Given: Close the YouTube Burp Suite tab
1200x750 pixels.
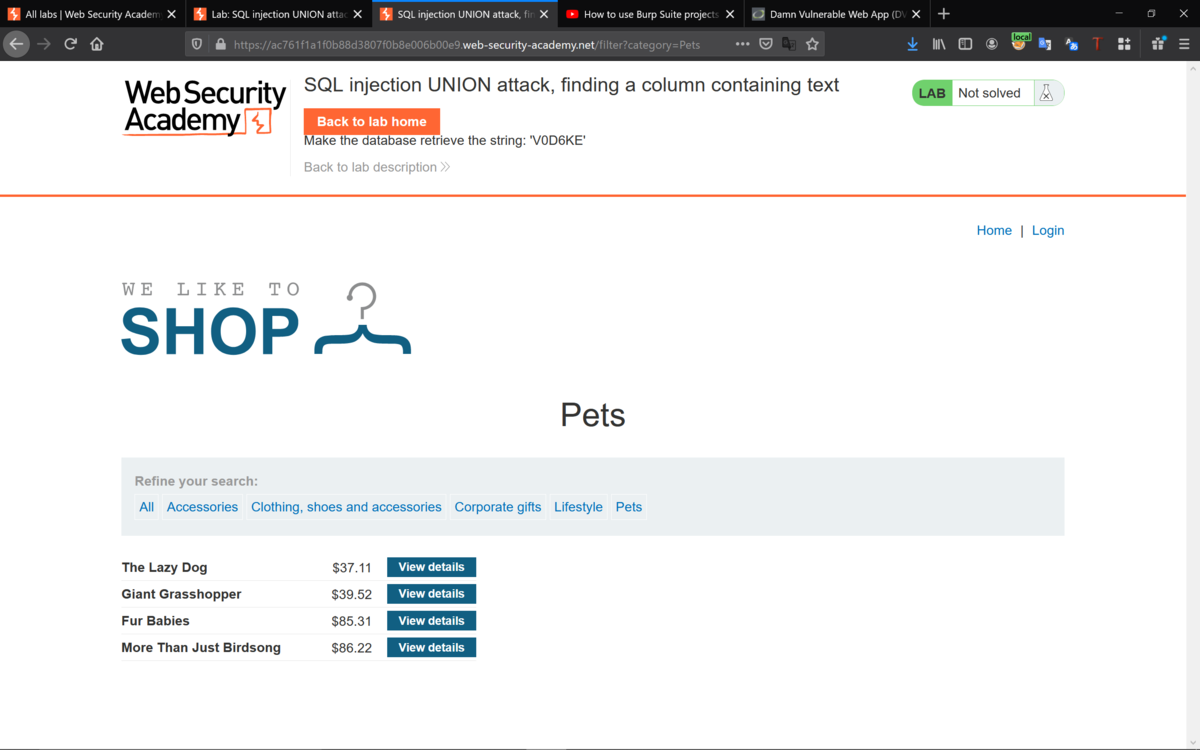Looking at the screenshot, I should [729, 14].
